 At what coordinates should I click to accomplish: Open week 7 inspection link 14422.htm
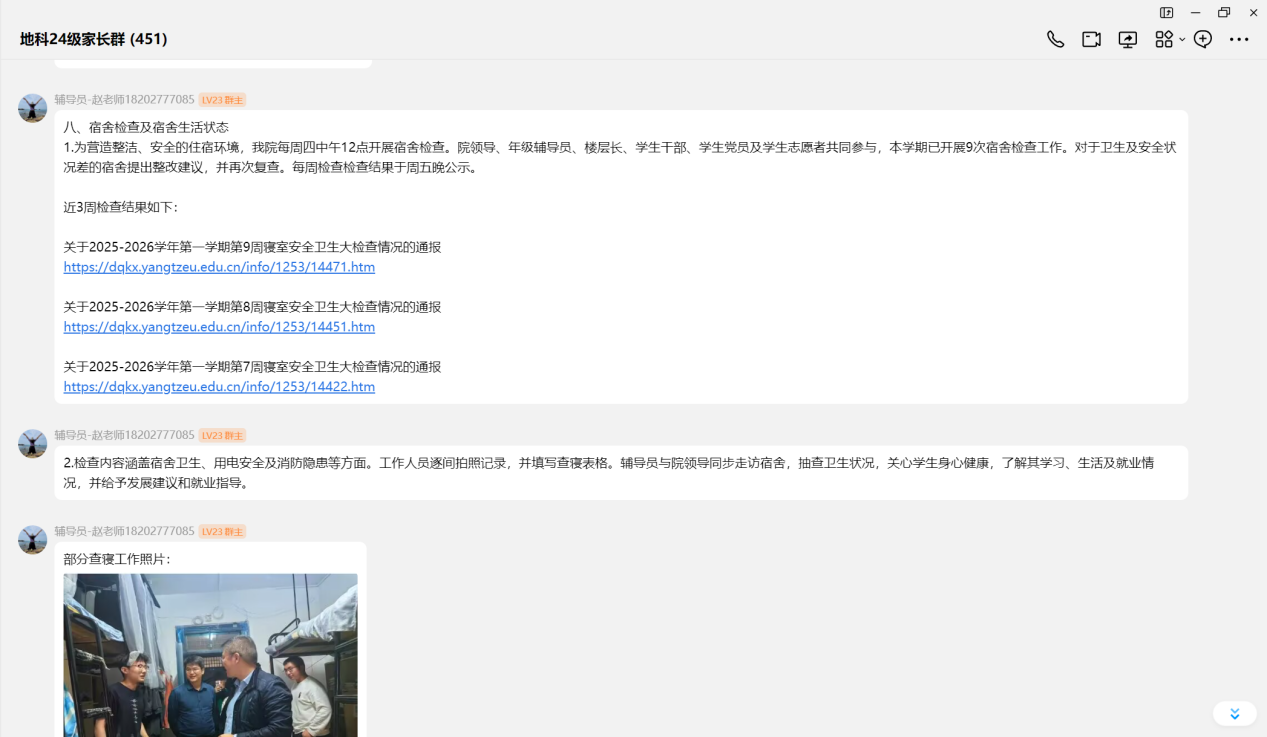(219, 387)
